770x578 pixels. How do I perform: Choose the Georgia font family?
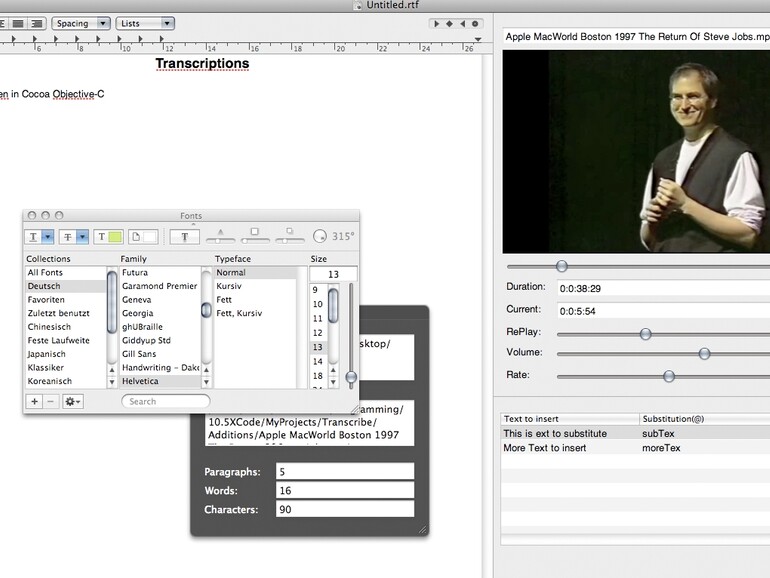[x=137, y=313]
